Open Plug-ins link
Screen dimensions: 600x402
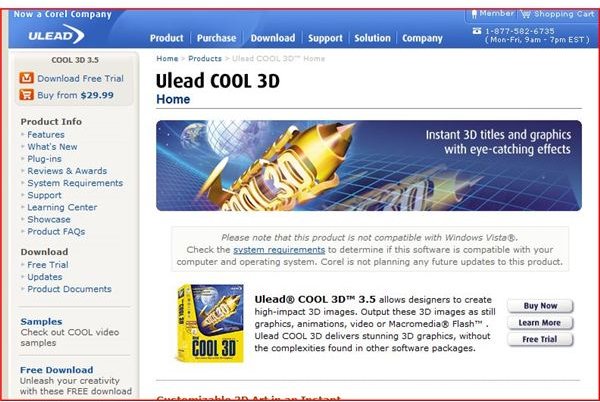coord(44,159)
